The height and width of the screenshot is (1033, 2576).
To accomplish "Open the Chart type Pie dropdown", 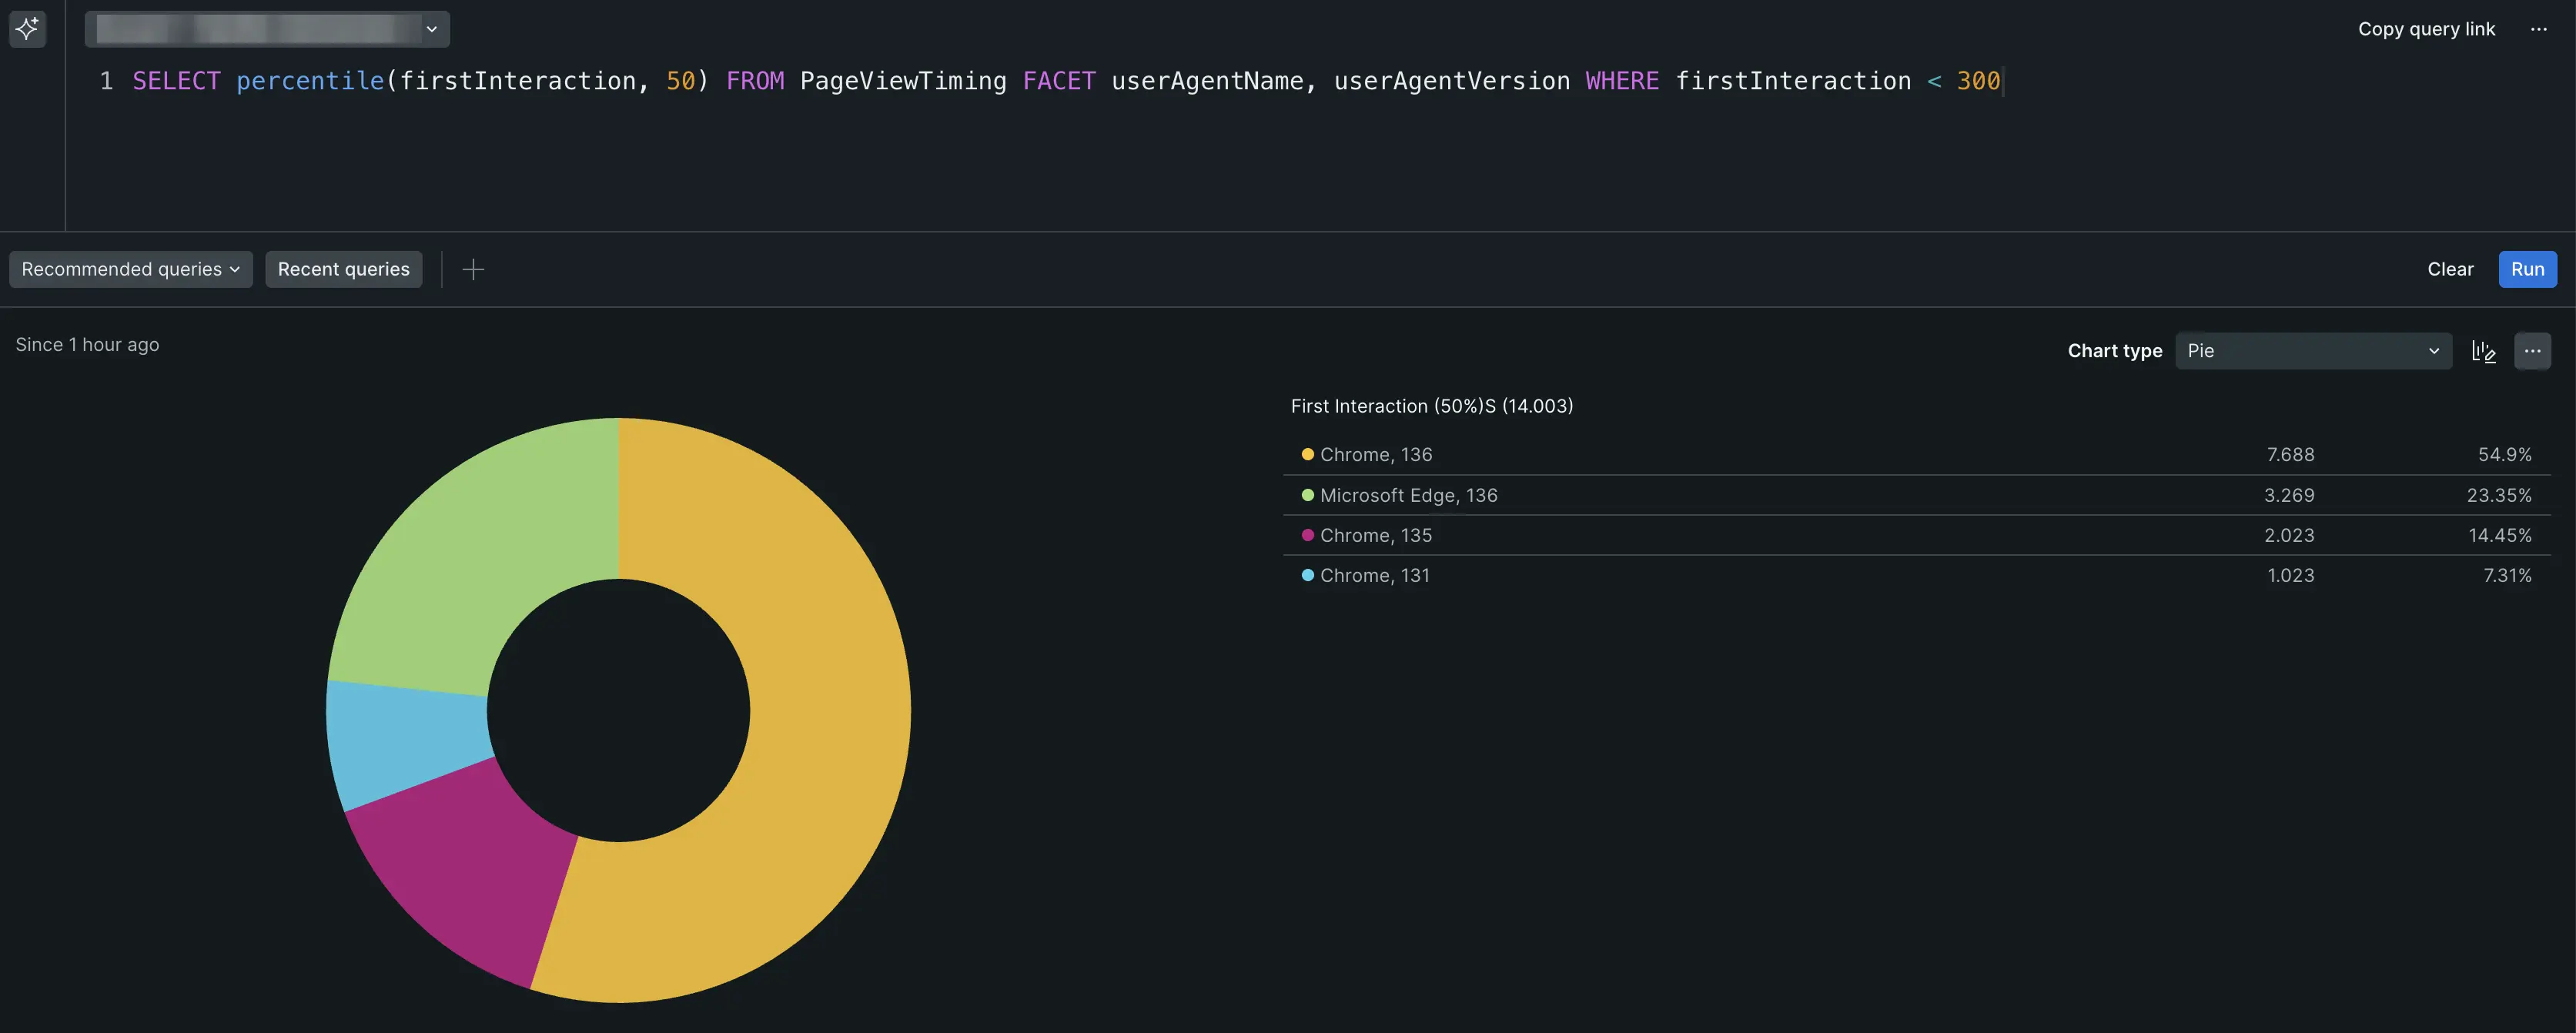I will pos(2312,351).
